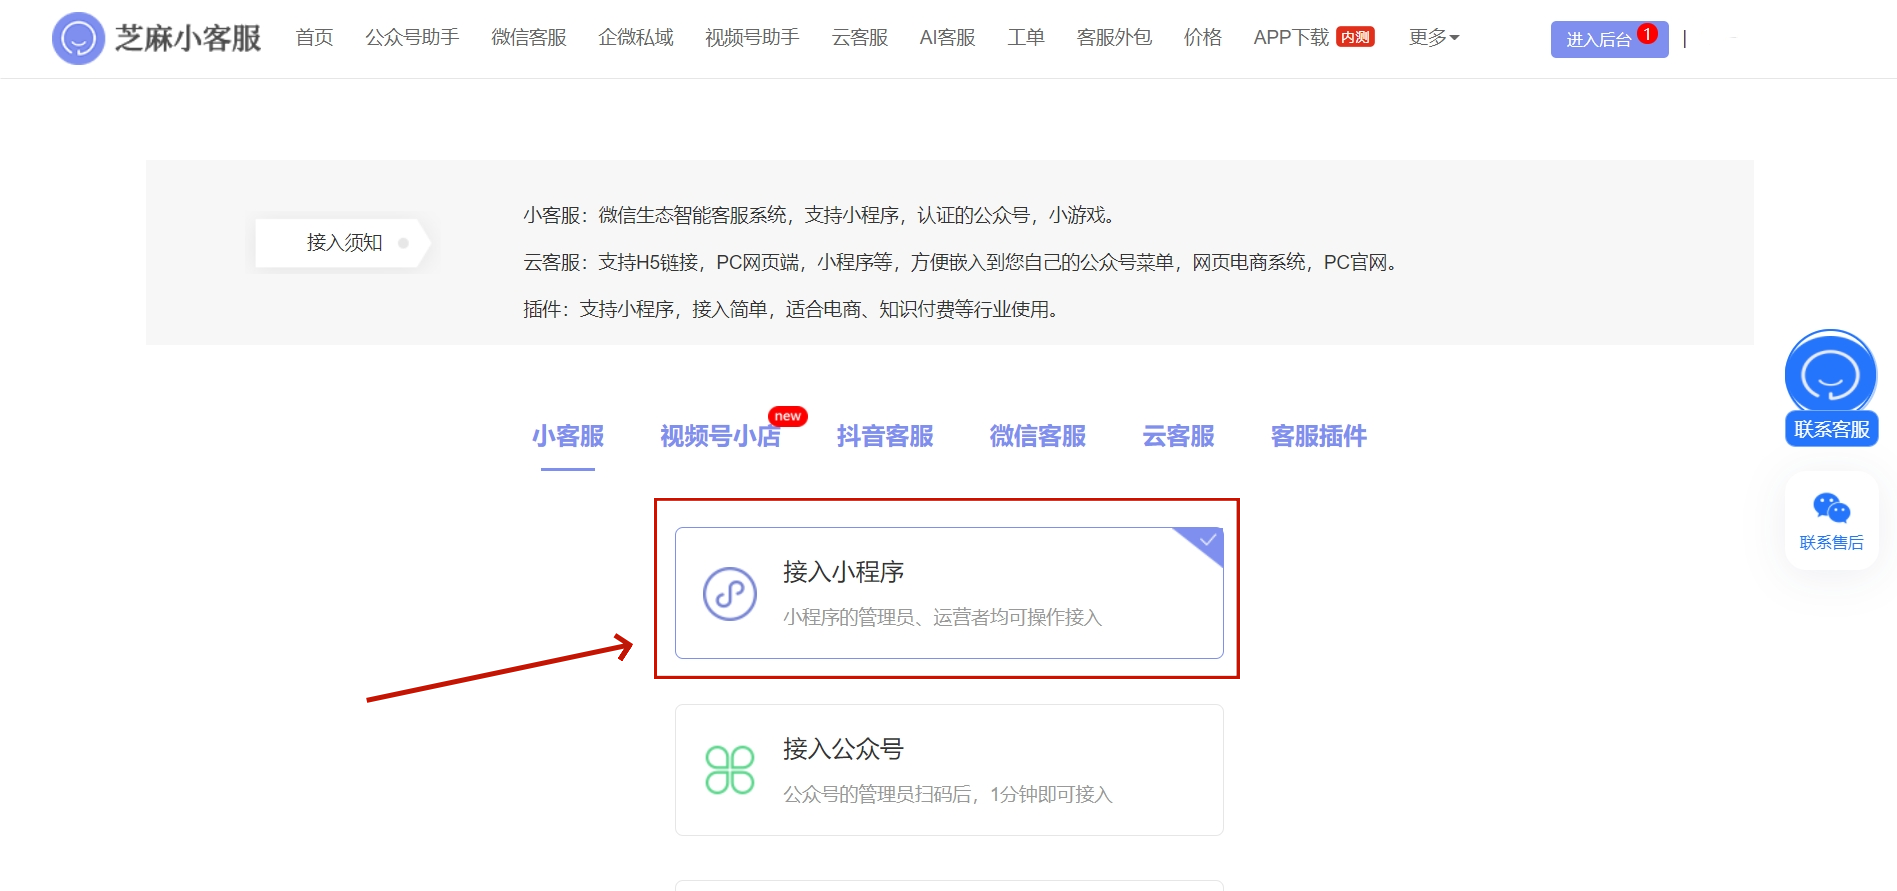The width and height of the screenshot is (1897, 891).
Task: Click the mini program icon in 接入小程序 card
Action: pyautogui.click(x=730, y=594)
